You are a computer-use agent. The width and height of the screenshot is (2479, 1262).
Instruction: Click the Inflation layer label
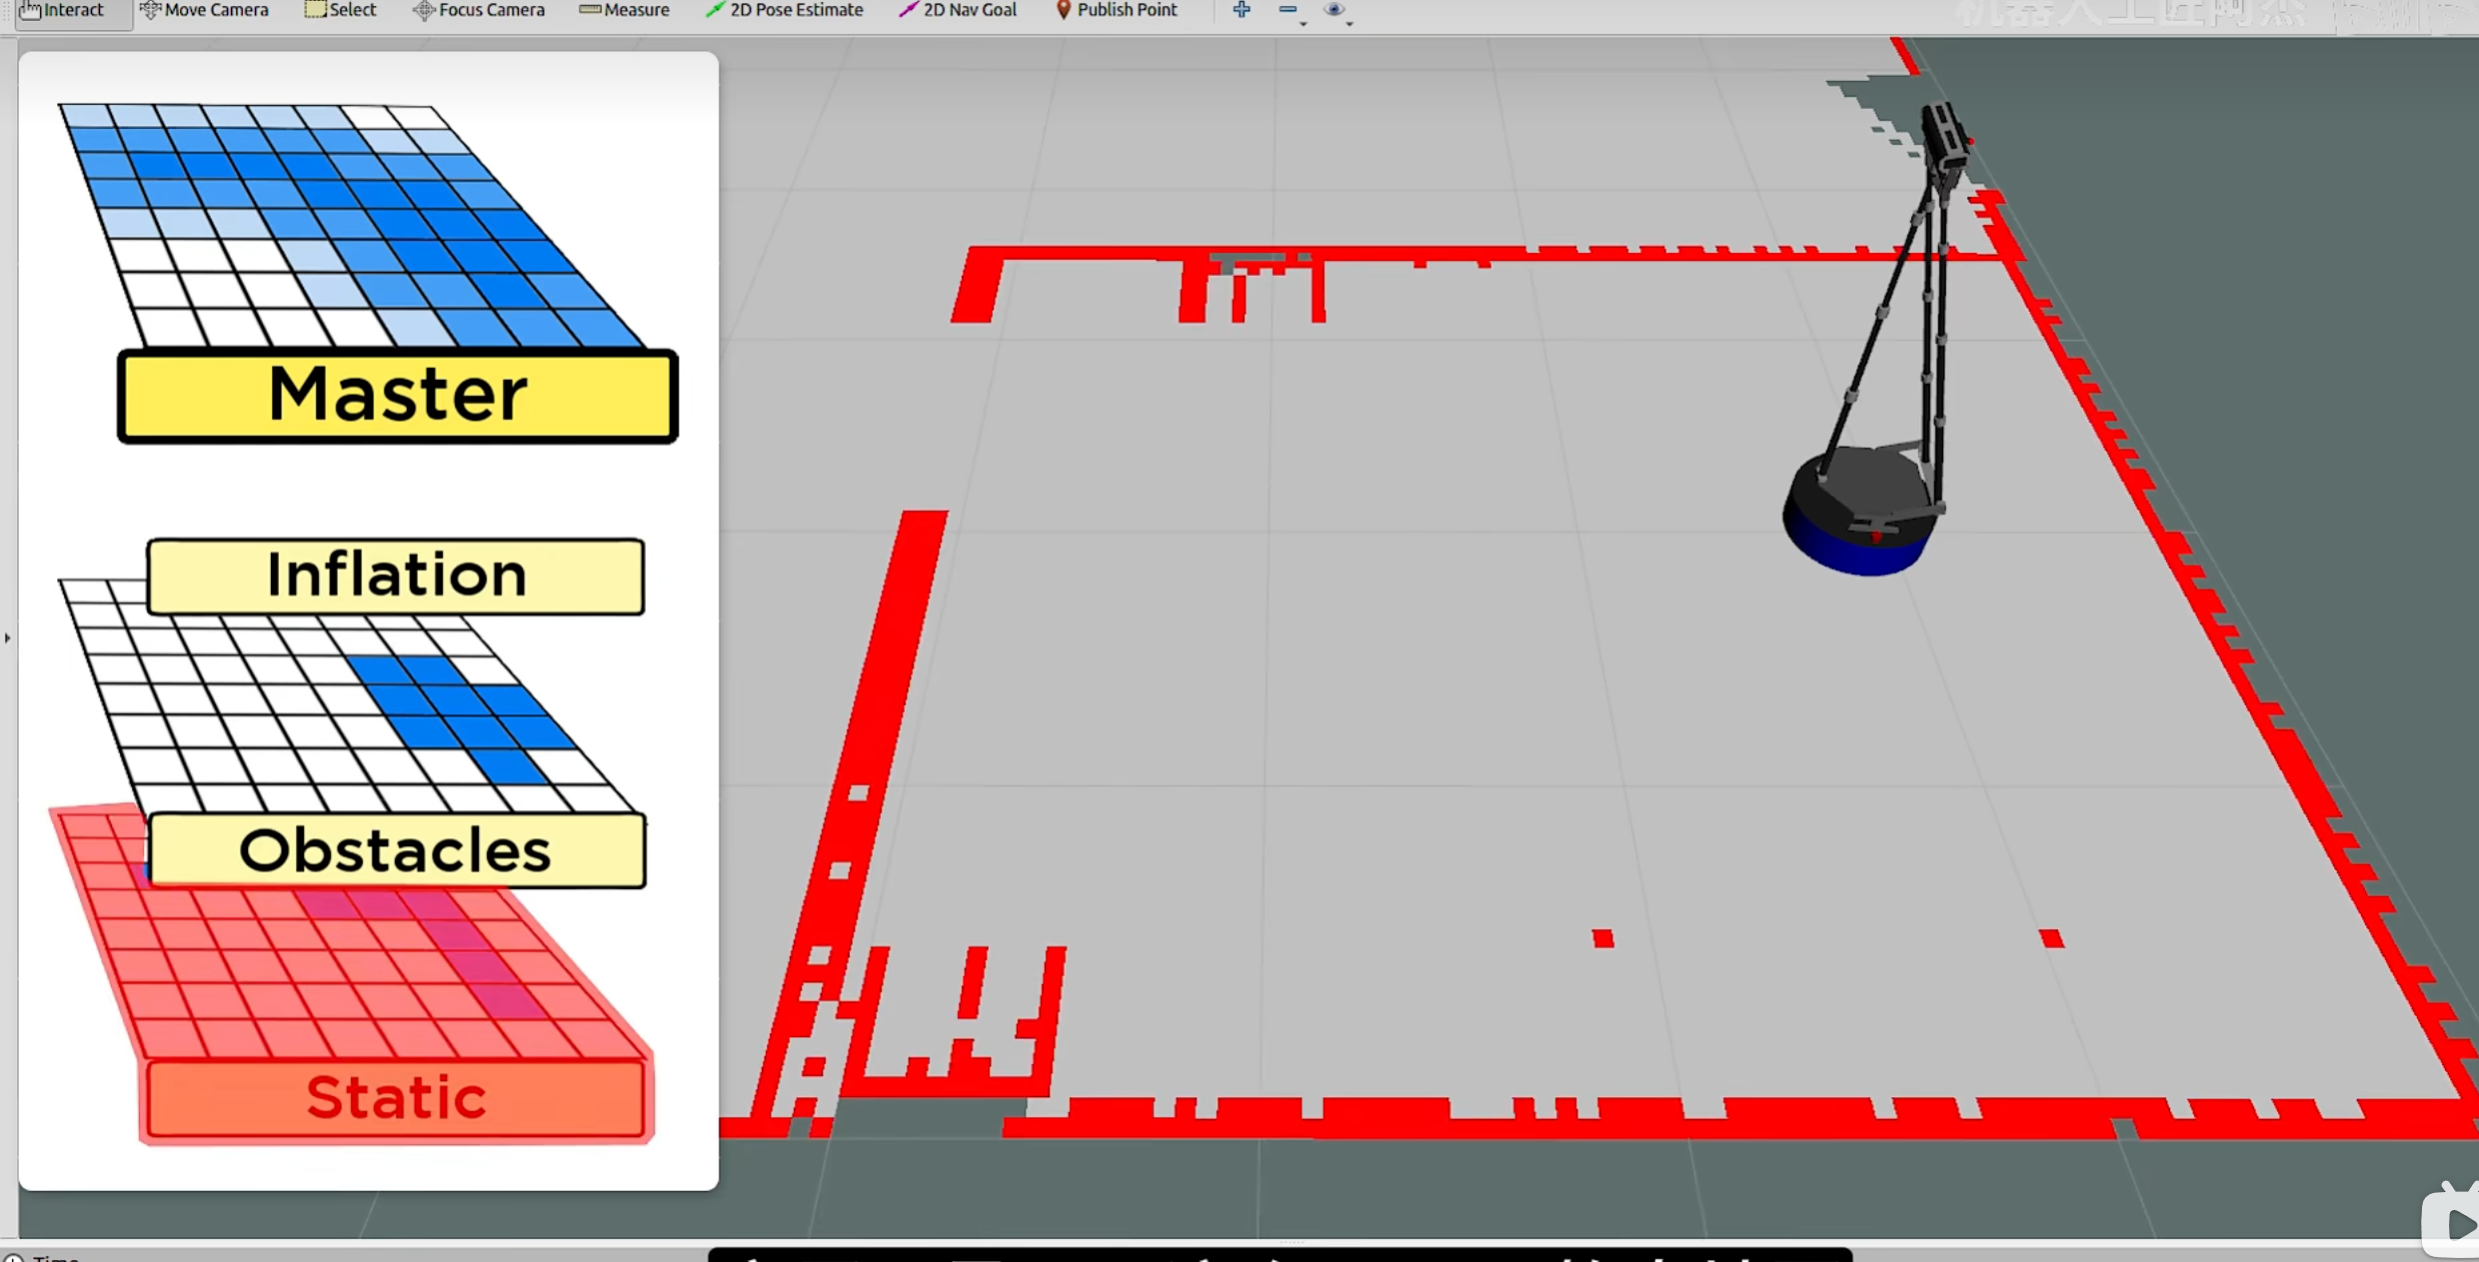point(396,576)
